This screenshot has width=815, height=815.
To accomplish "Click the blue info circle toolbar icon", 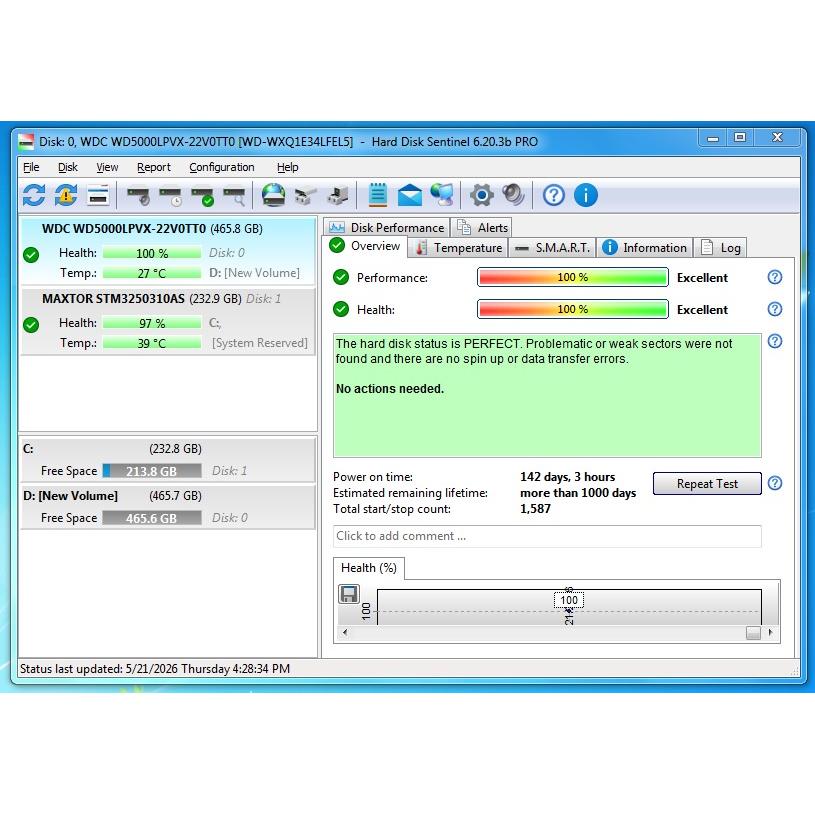I will (586, 195).
